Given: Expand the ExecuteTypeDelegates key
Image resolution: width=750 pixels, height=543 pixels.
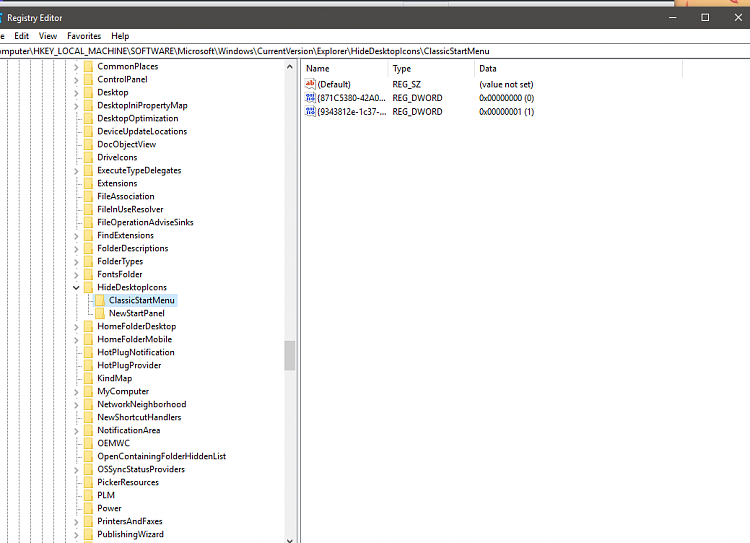Looking at the screenshot, I should (x=76, y=171).
